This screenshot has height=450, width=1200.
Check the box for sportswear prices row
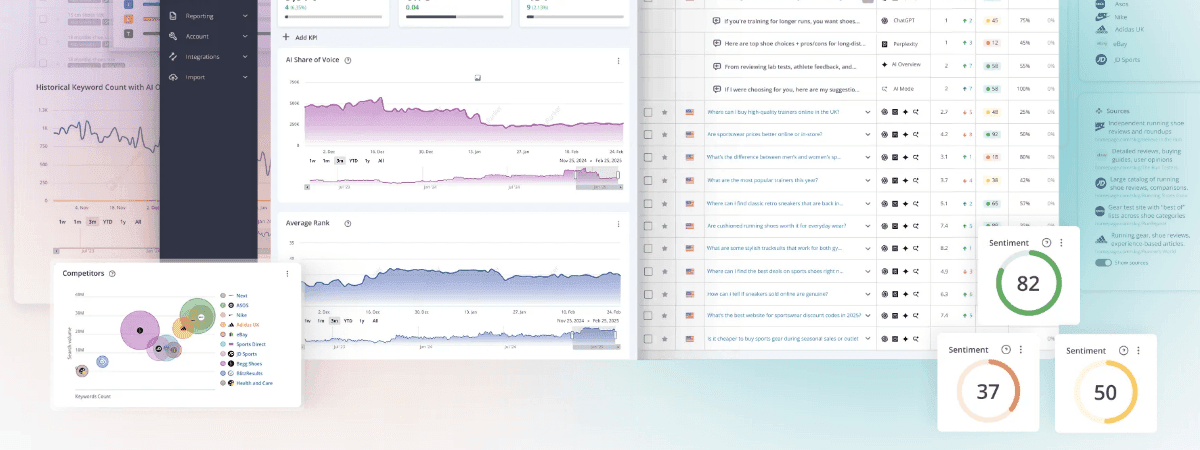(x=648, y=134)
